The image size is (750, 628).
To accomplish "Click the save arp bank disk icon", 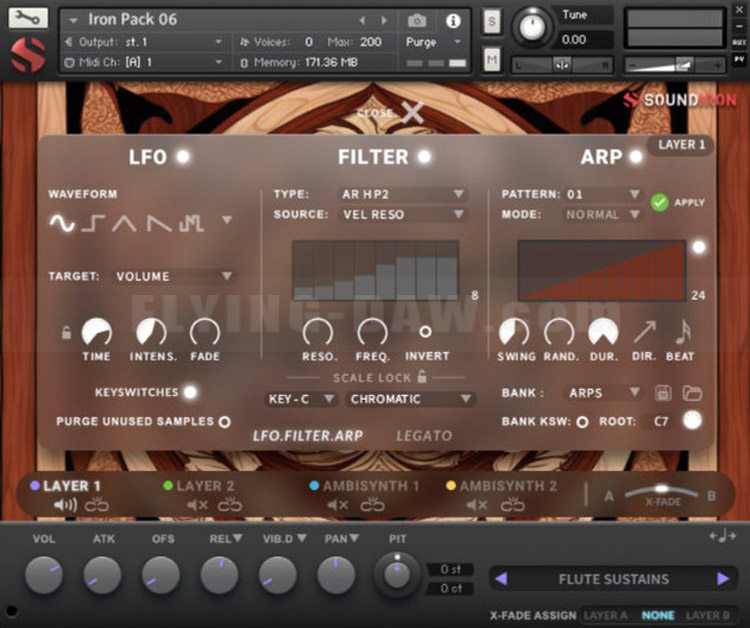I will [x=663, y=394].
